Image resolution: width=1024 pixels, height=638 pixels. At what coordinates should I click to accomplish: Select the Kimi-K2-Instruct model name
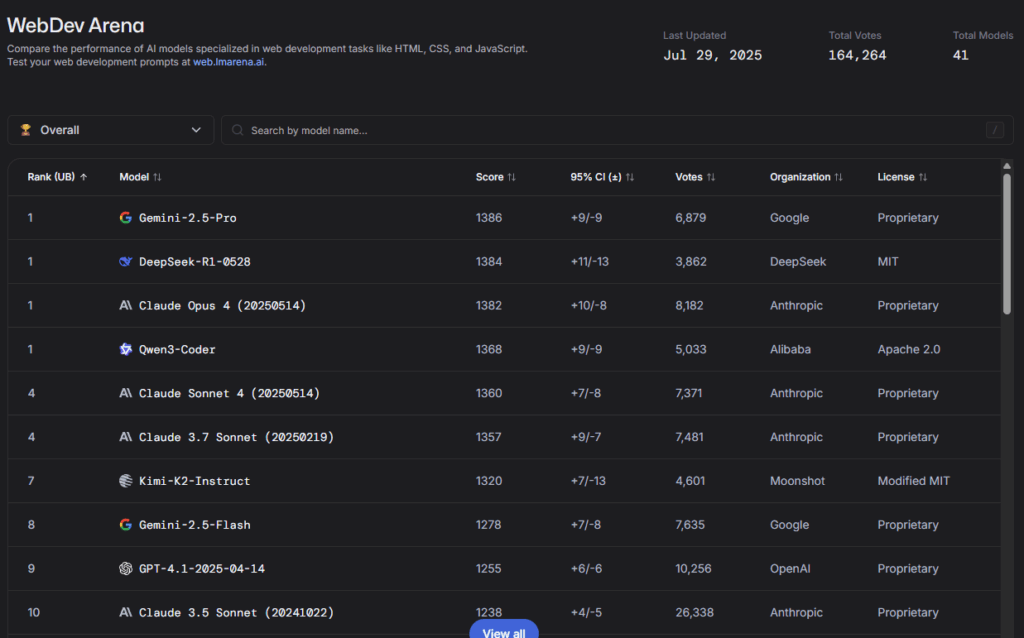click(x=195, y=481)
